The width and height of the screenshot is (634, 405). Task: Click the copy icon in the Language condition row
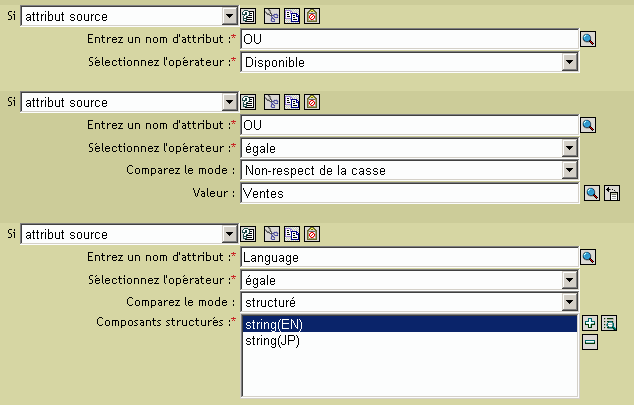[291, 234]
